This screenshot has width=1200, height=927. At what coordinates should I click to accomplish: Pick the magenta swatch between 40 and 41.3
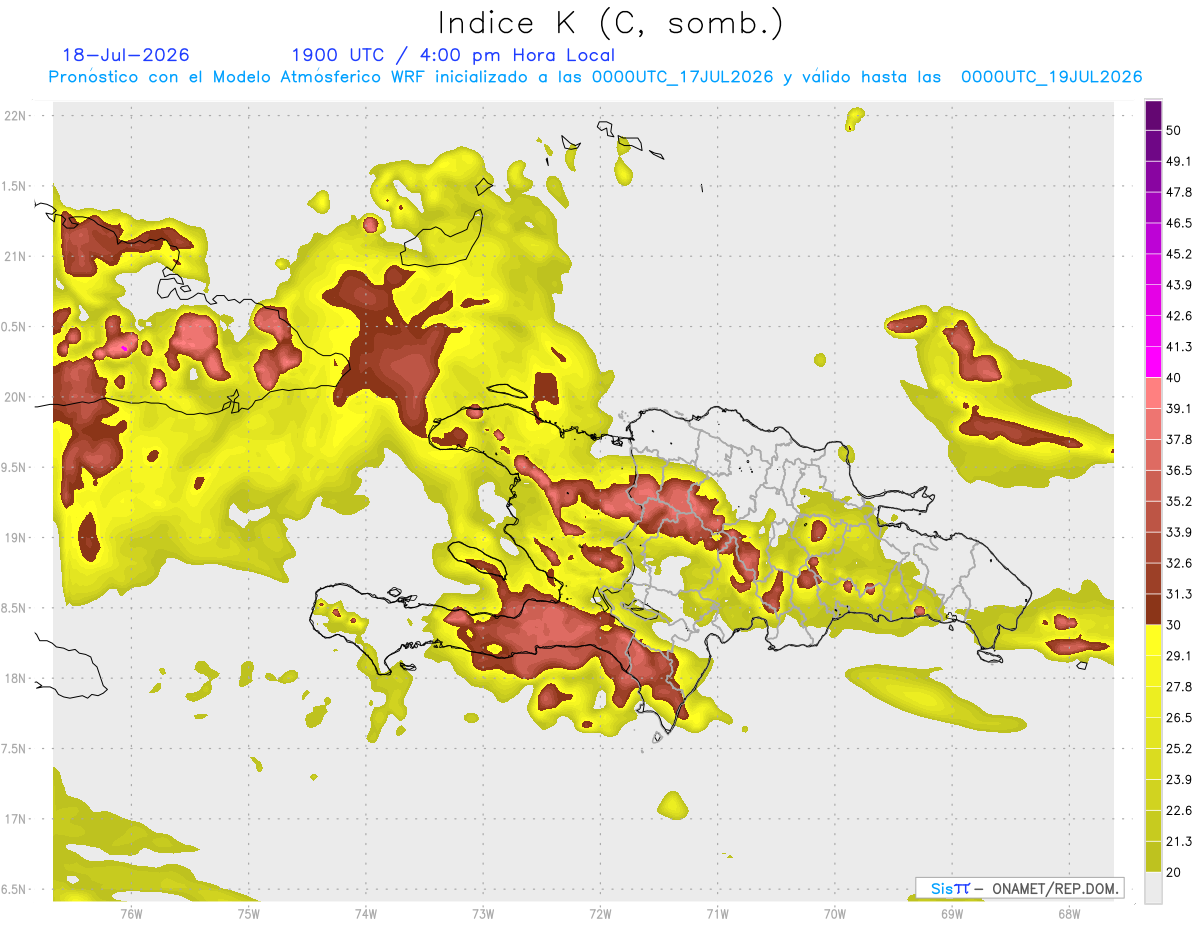point(1153,362)
